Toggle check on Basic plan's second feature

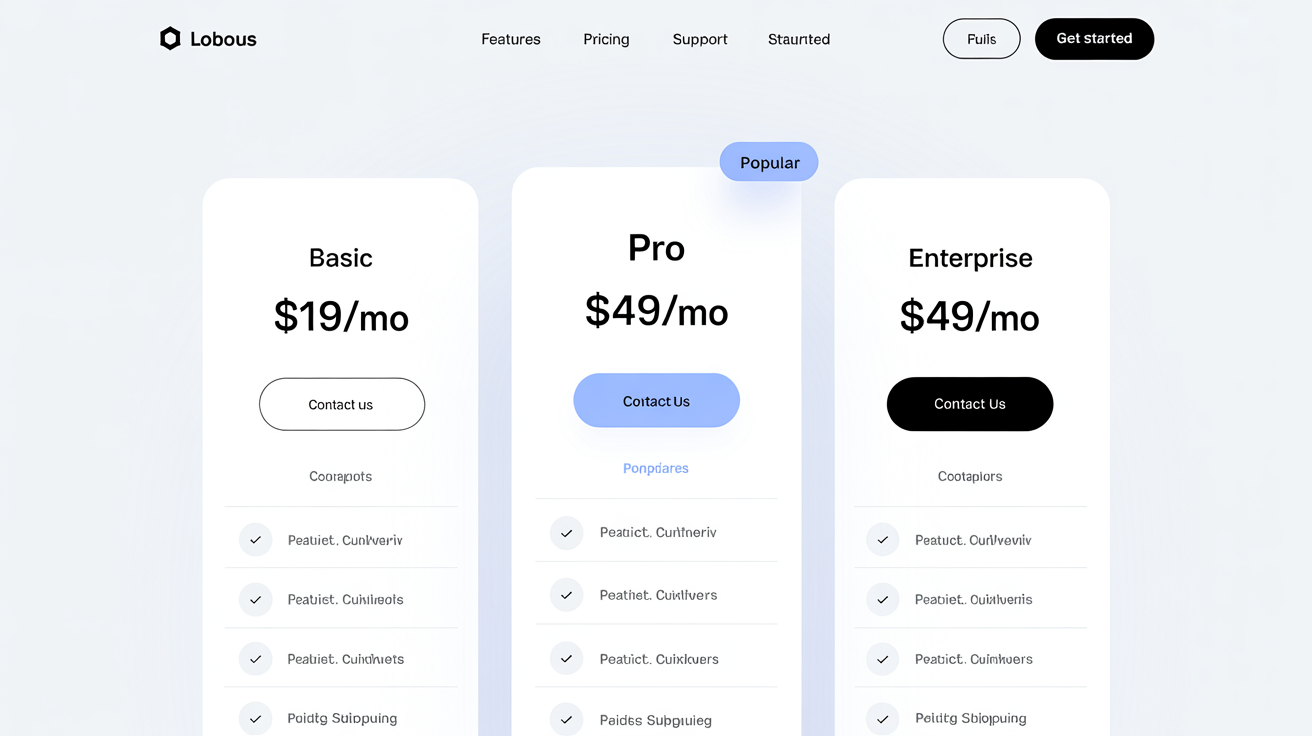point(255,599)
